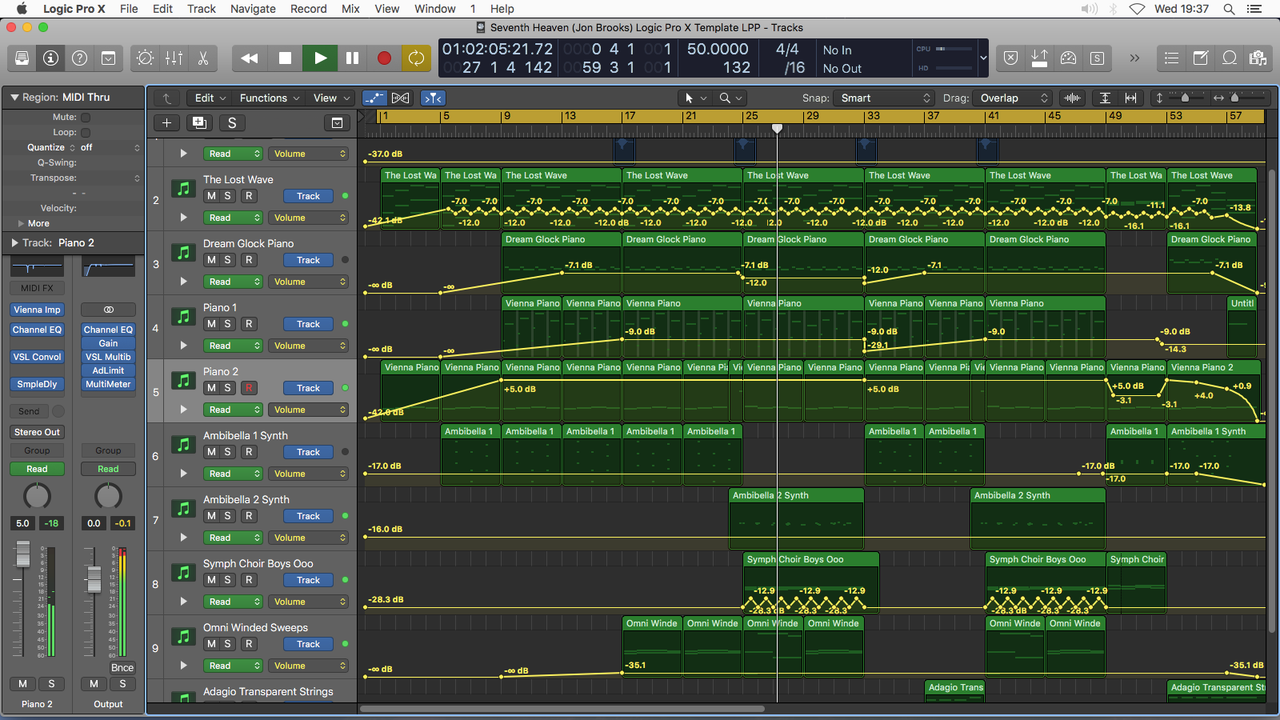Click the Low Latency Mode icon
1280x720 pixels.
click(1040, 58)
